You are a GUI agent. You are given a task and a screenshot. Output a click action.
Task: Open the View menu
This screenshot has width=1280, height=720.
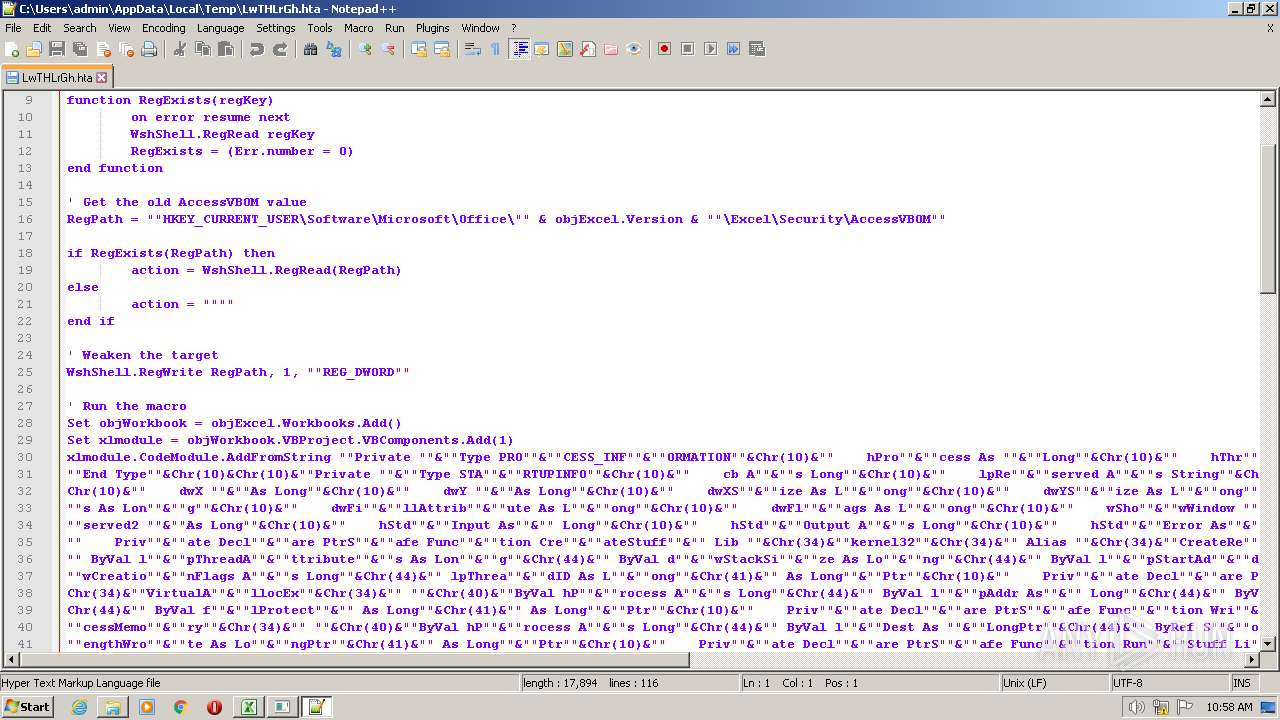[x=119, y=28]
